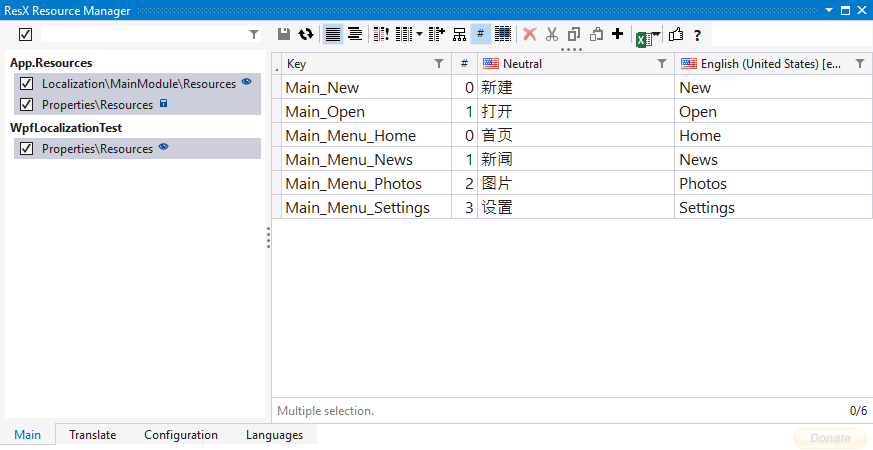
Task: Click the save icon beside App.Resources Properties\Resources
Action: (x=163, y=103)
